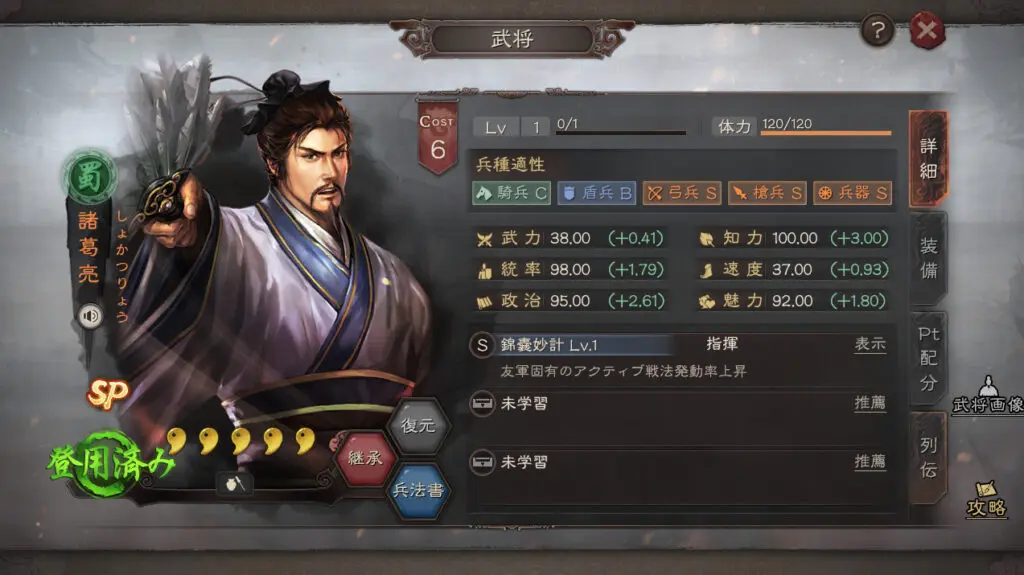Select the 盾兵 B troop aptitude
This screenshot has height=575, width=1024.
point(596,193)
